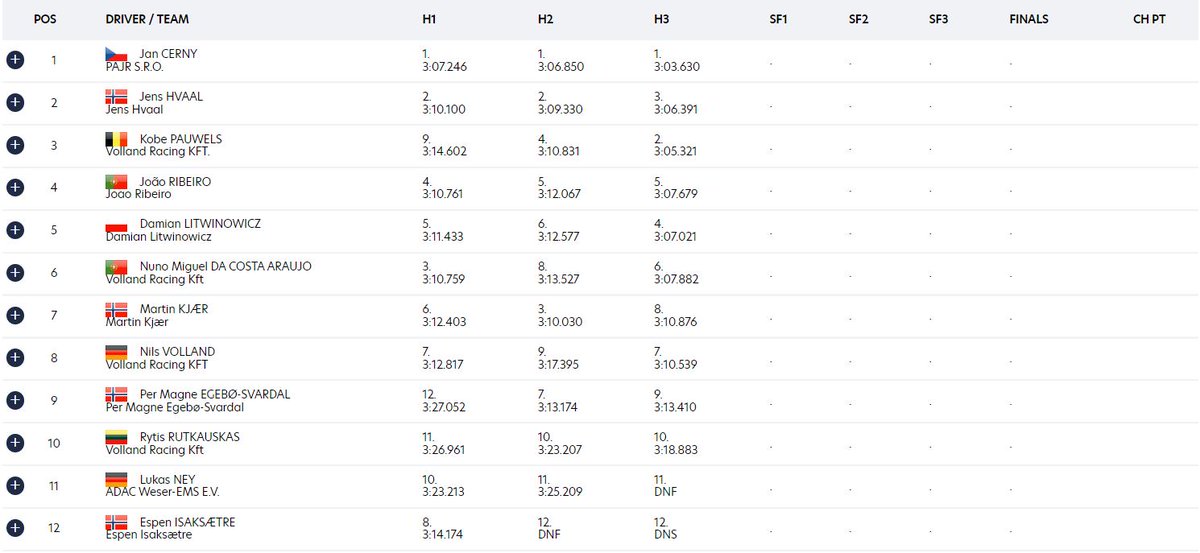Click the SF3 column header
This screenshot has width=1200, height=553.
[938, 19]
